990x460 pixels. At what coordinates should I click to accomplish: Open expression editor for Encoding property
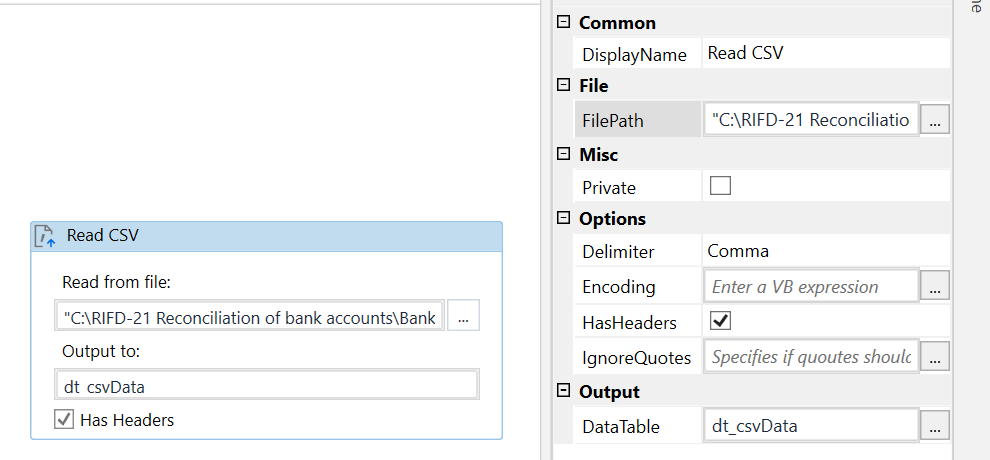point(934,287)
